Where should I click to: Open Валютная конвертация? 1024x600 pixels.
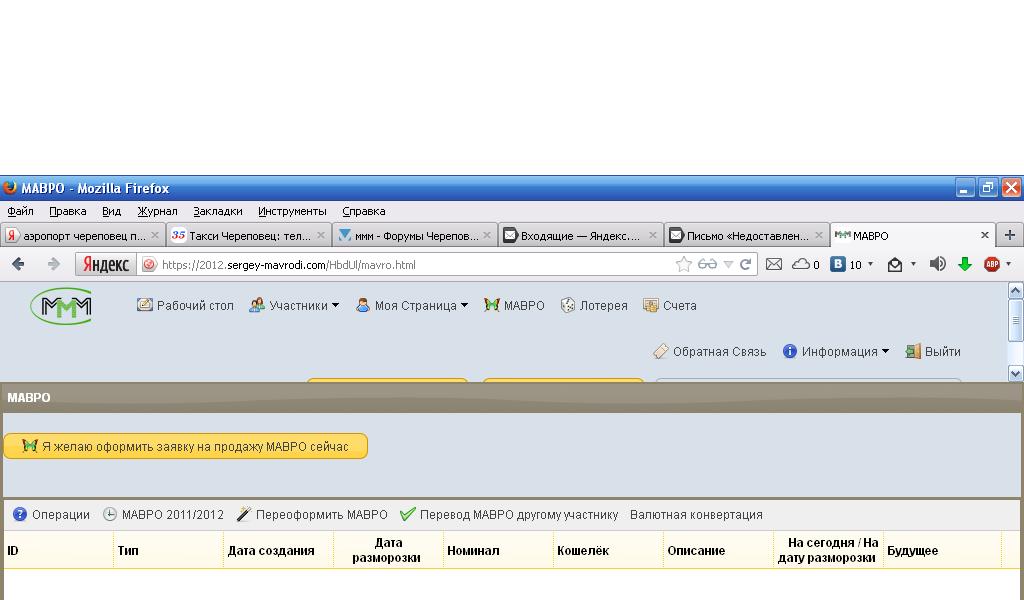(696, 514)
